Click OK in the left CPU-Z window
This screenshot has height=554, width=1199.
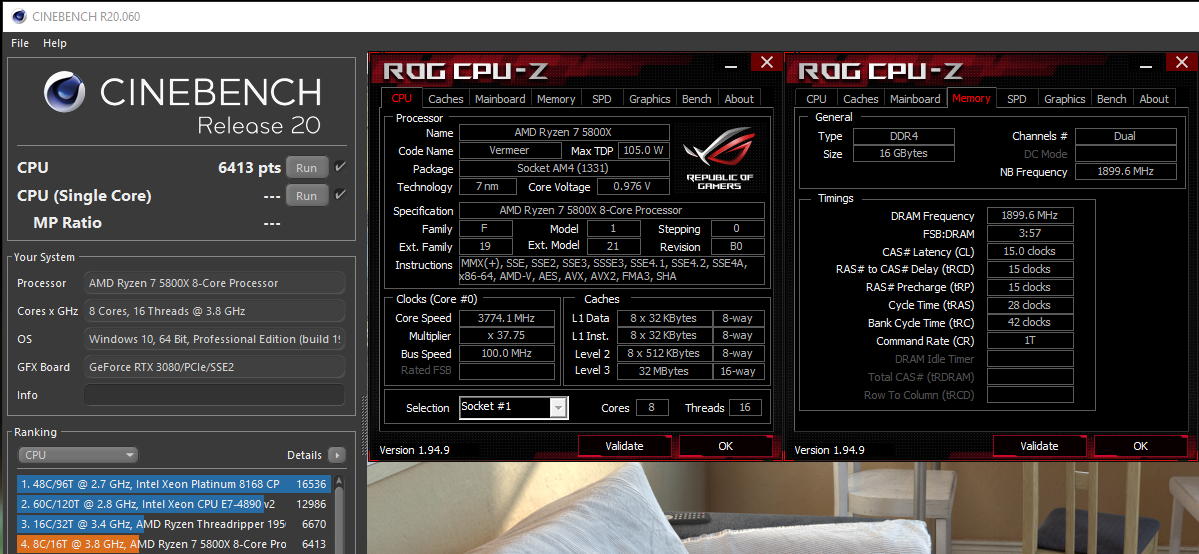(725, 445)
